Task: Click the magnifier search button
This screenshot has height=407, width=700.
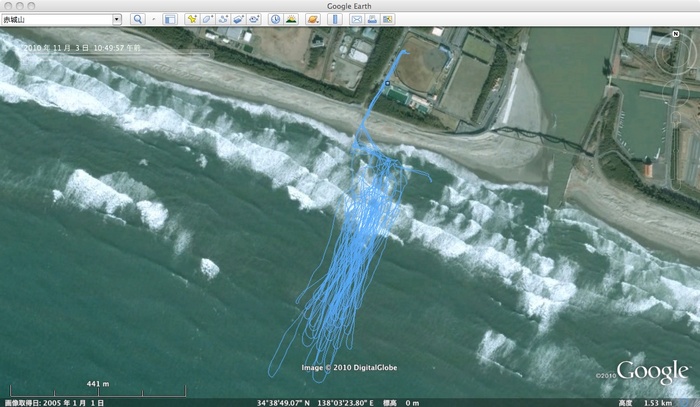Action: pos(136,19)
